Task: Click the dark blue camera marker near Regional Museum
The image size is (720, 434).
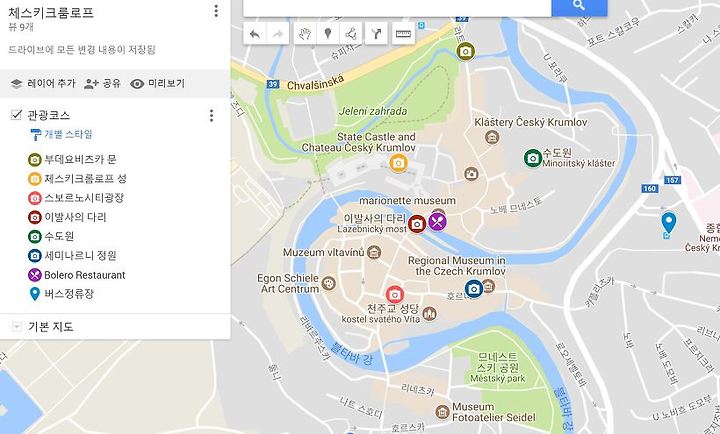Action: pos(474,288)
